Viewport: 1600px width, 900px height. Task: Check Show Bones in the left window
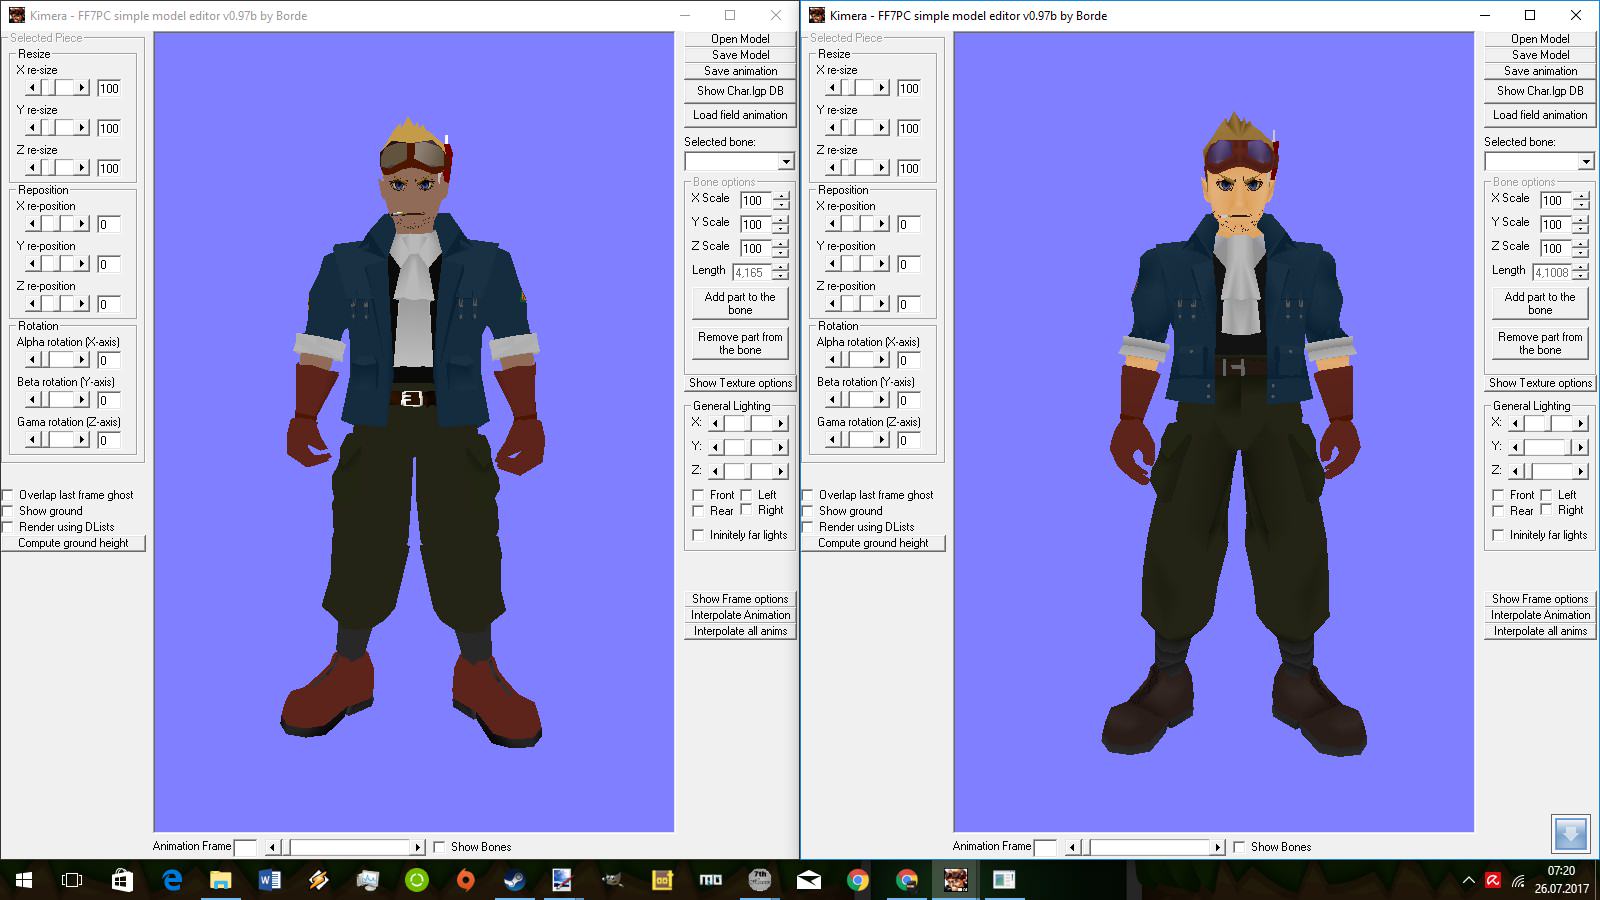click(x=439, y=847)
